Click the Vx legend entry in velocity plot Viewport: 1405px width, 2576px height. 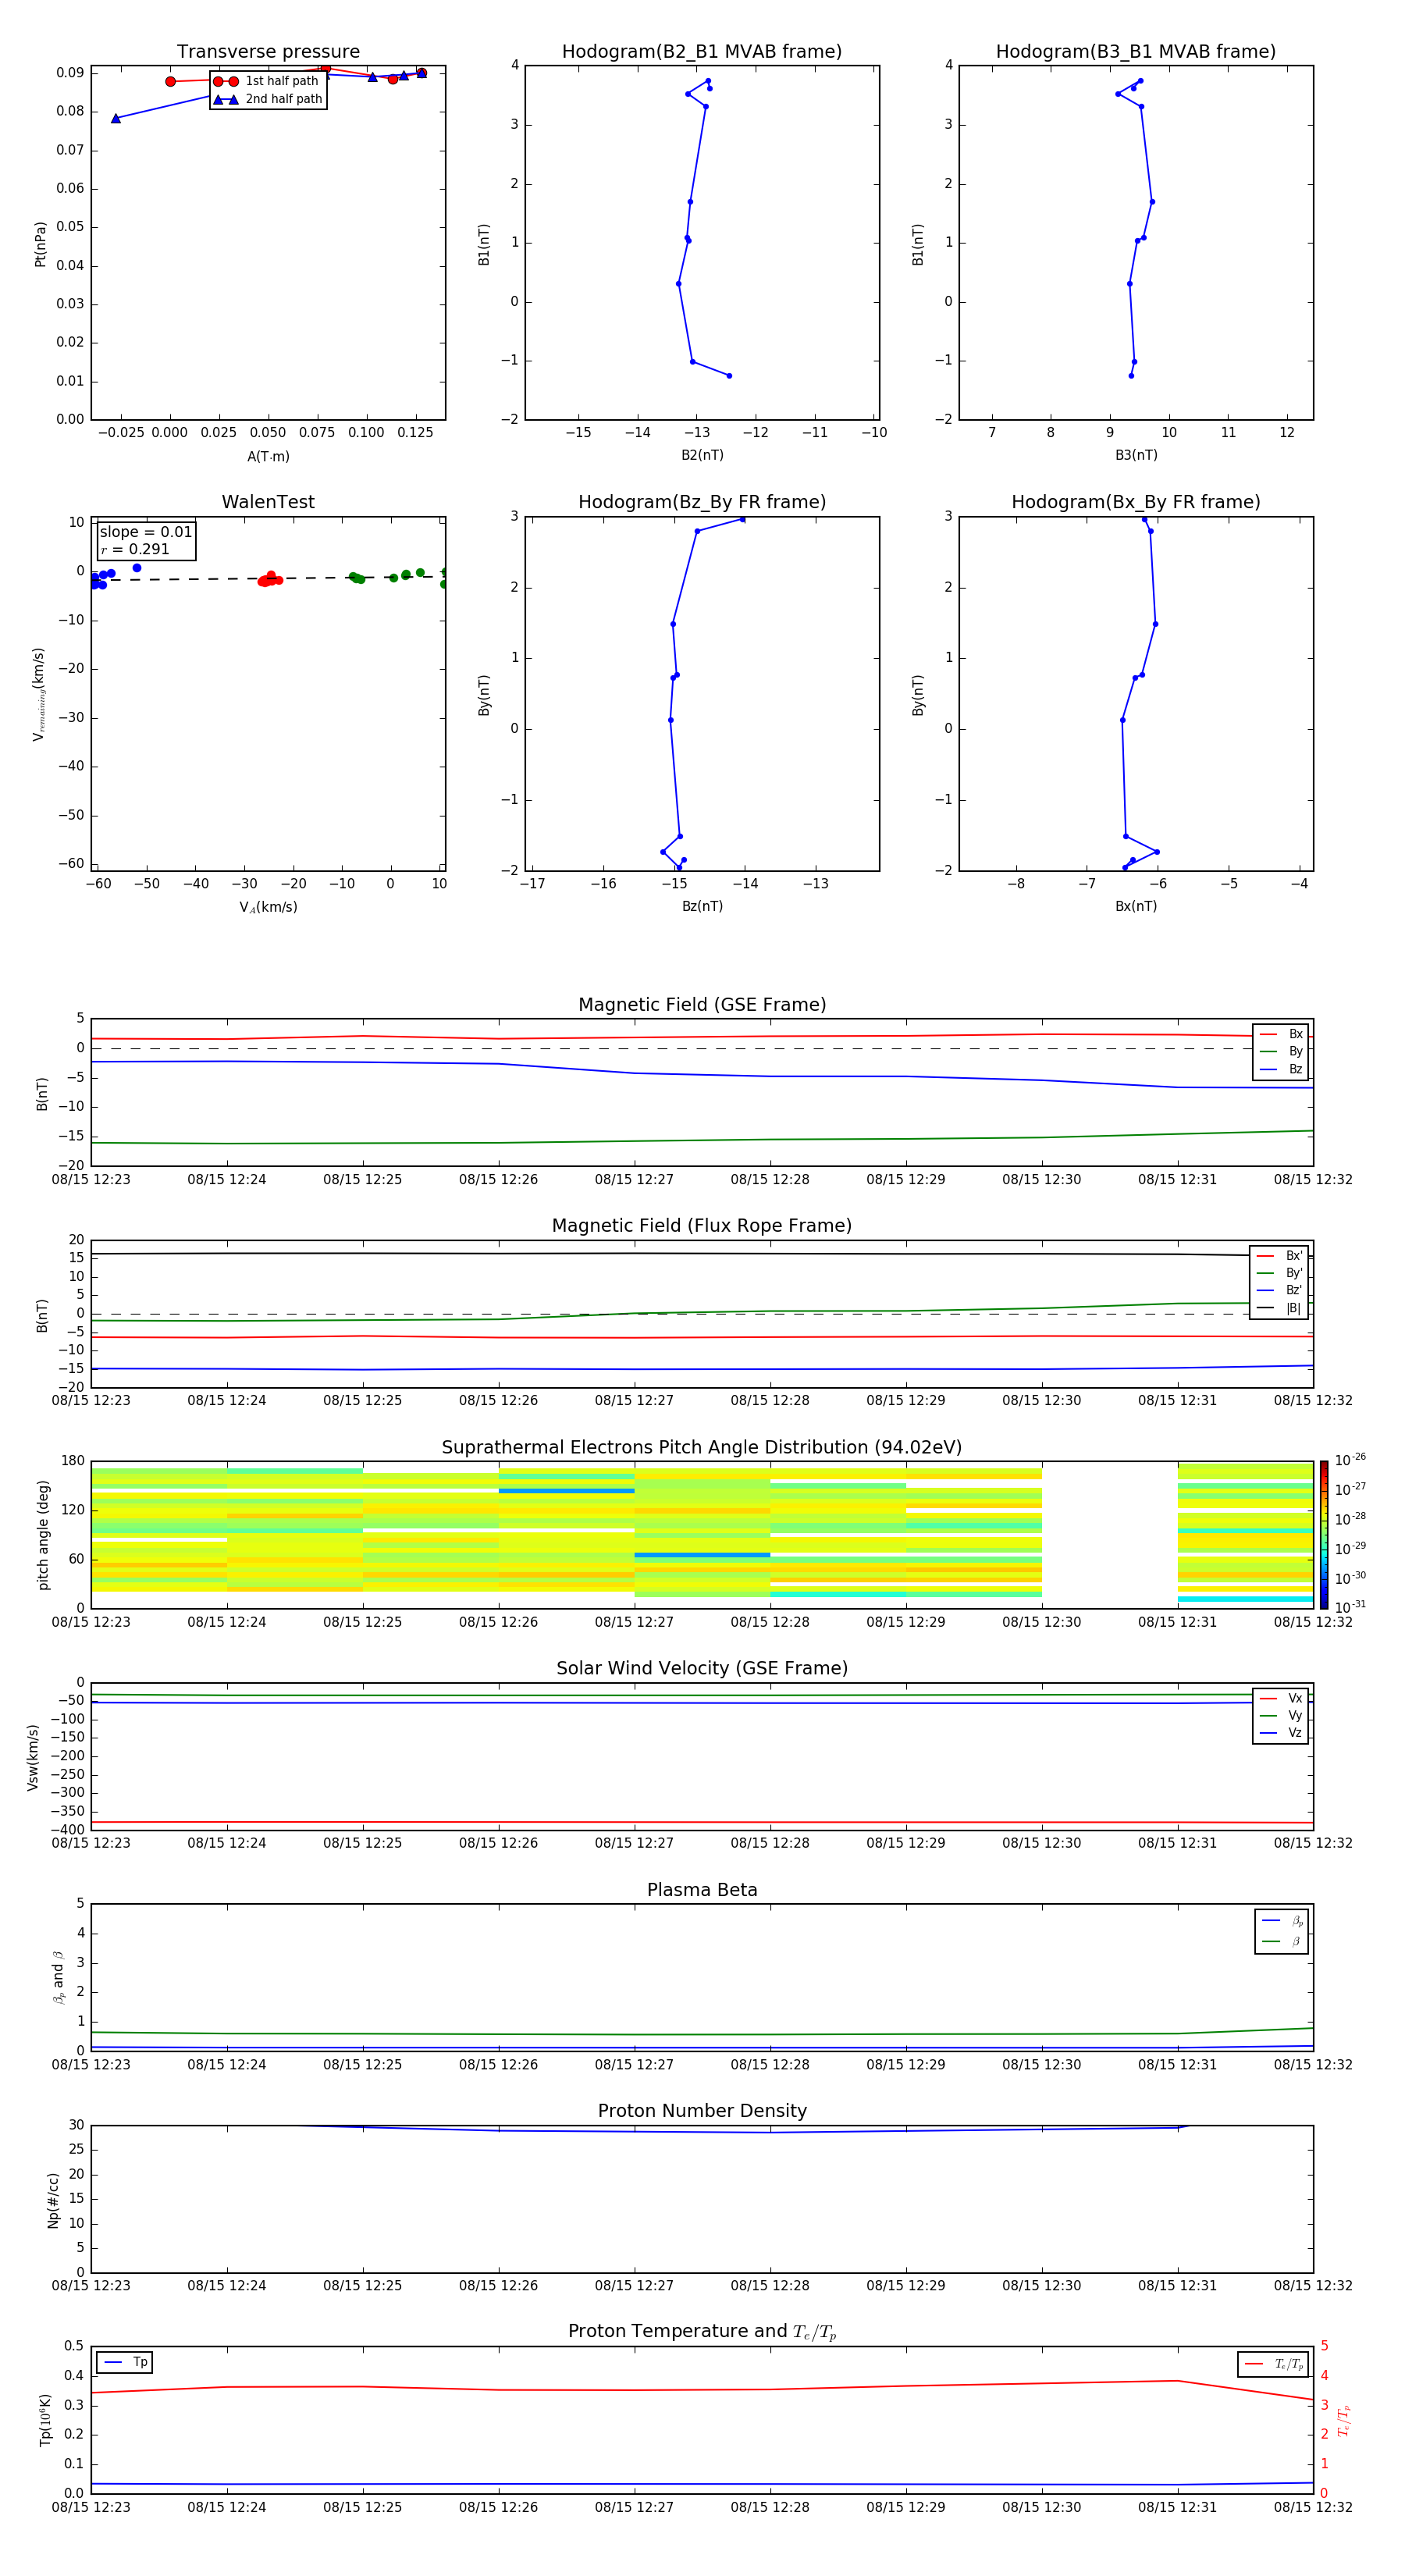[x=1281, y=1698]
